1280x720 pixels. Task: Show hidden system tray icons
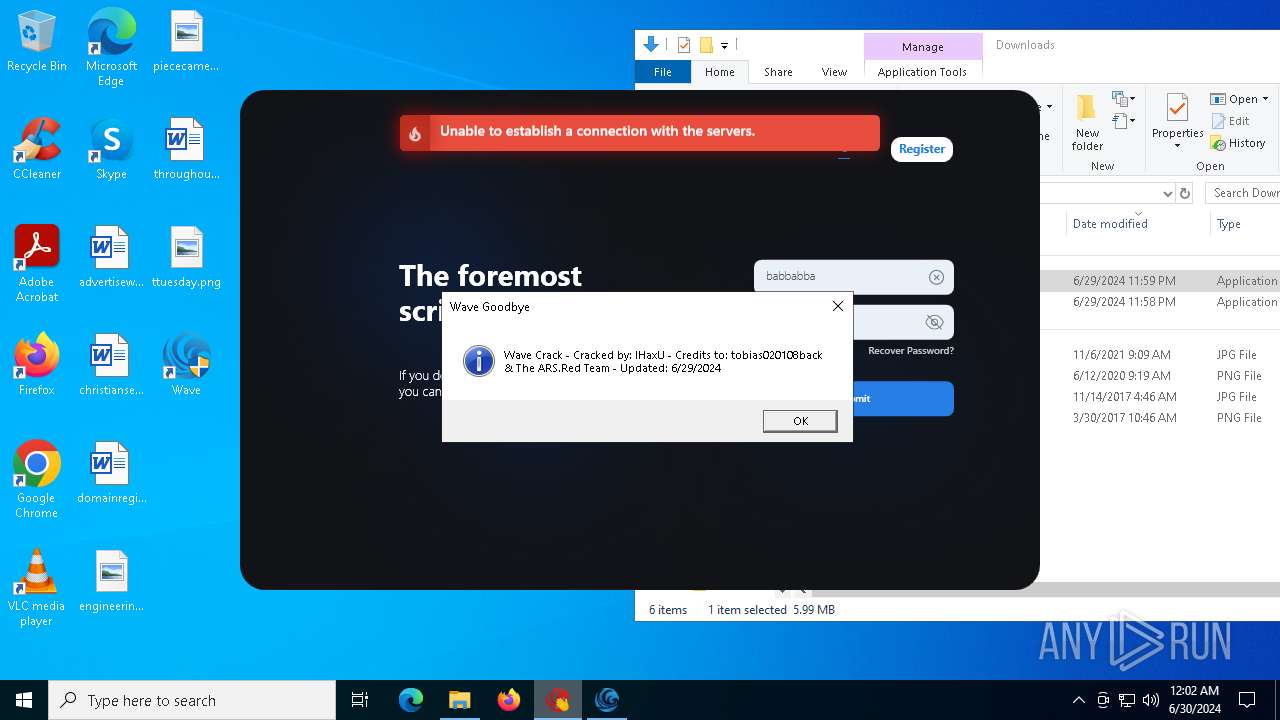pos(1078,700)
